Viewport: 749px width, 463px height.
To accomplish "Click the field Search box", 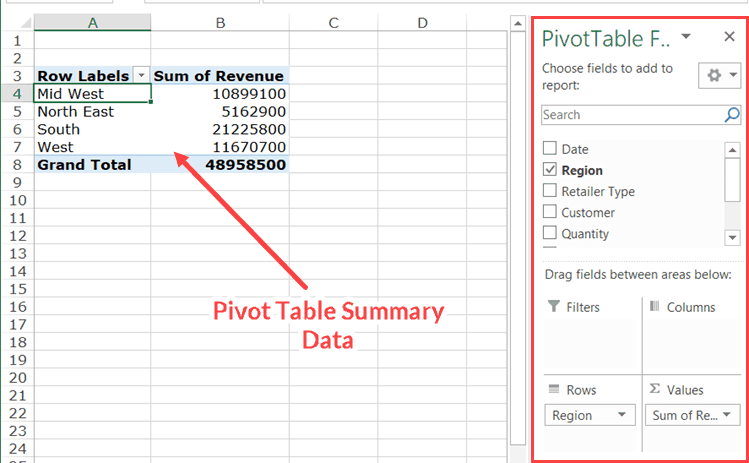I will pyautogui.click(x=630, y=115).
